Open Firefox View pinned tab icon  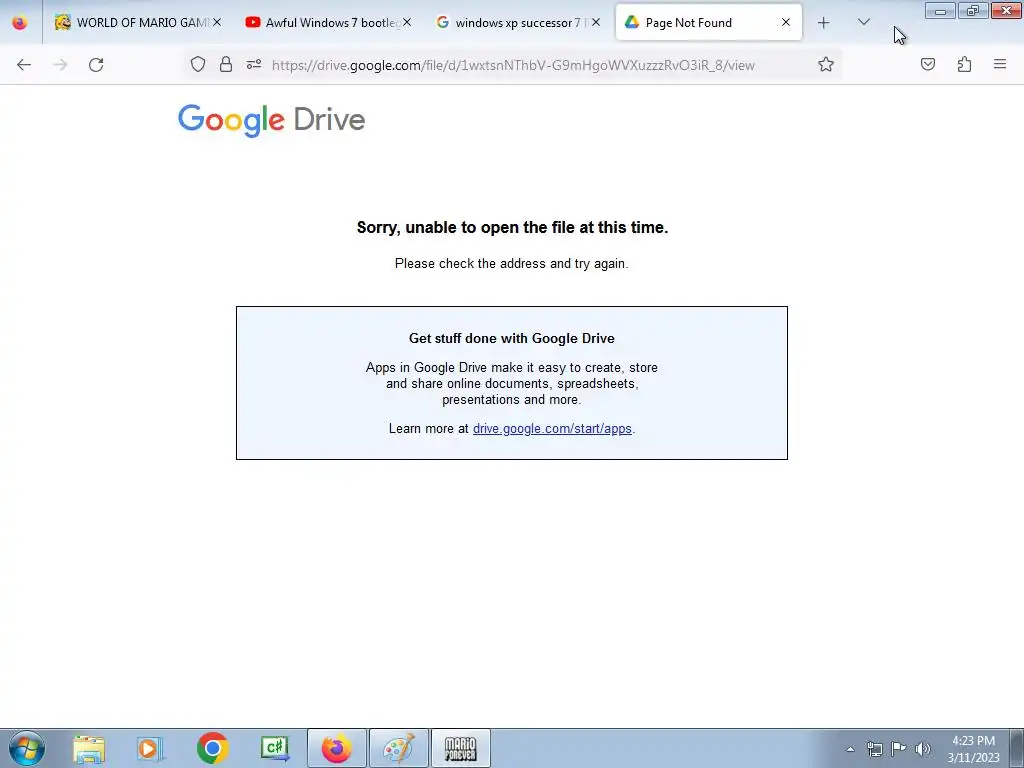pyautogui.click(x=20, y=23)
